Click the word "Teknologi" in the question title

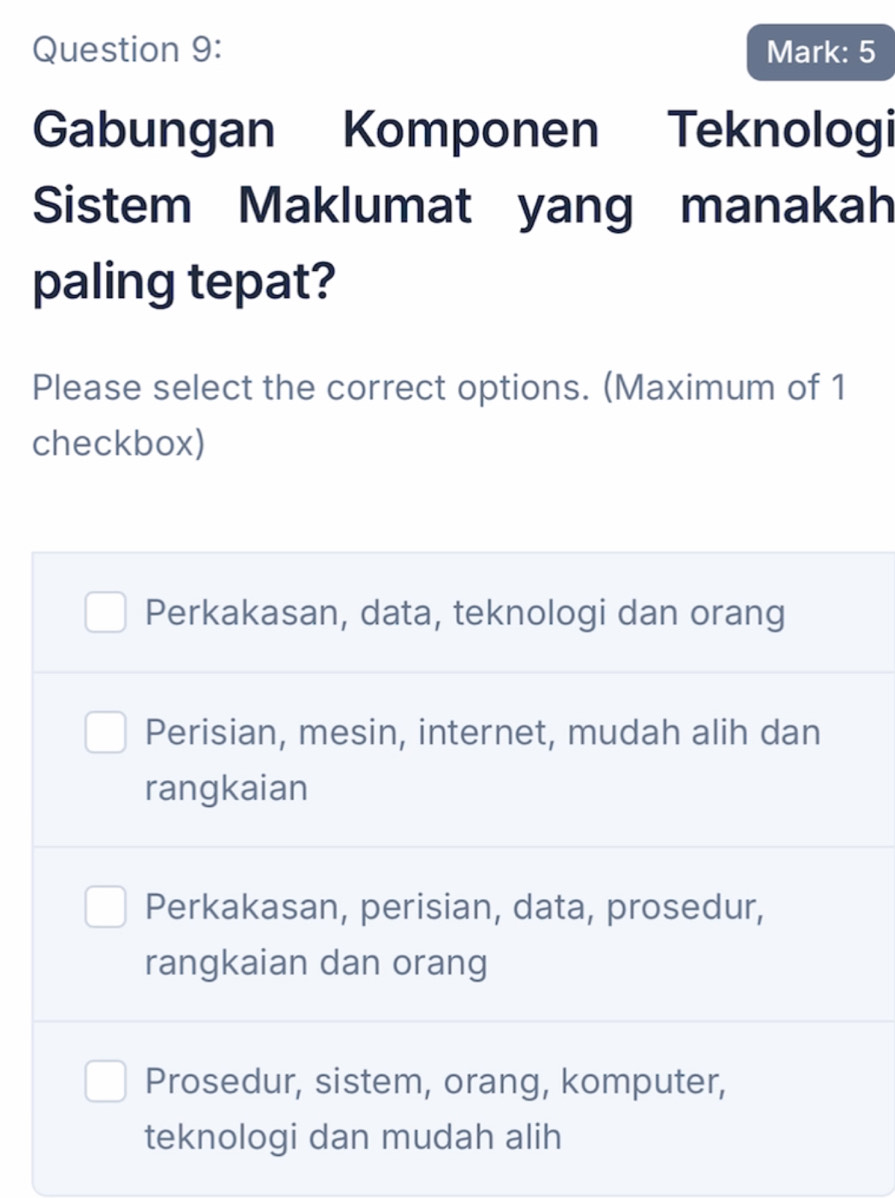(x=780, y=129)
